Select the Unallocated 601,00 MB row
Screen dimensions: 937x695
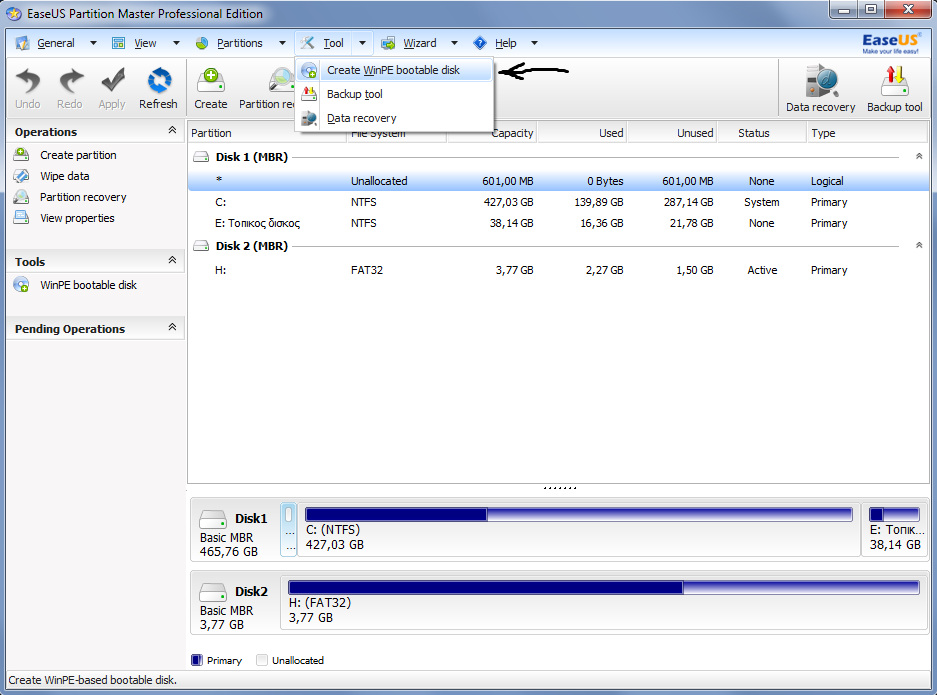[558, 181]
